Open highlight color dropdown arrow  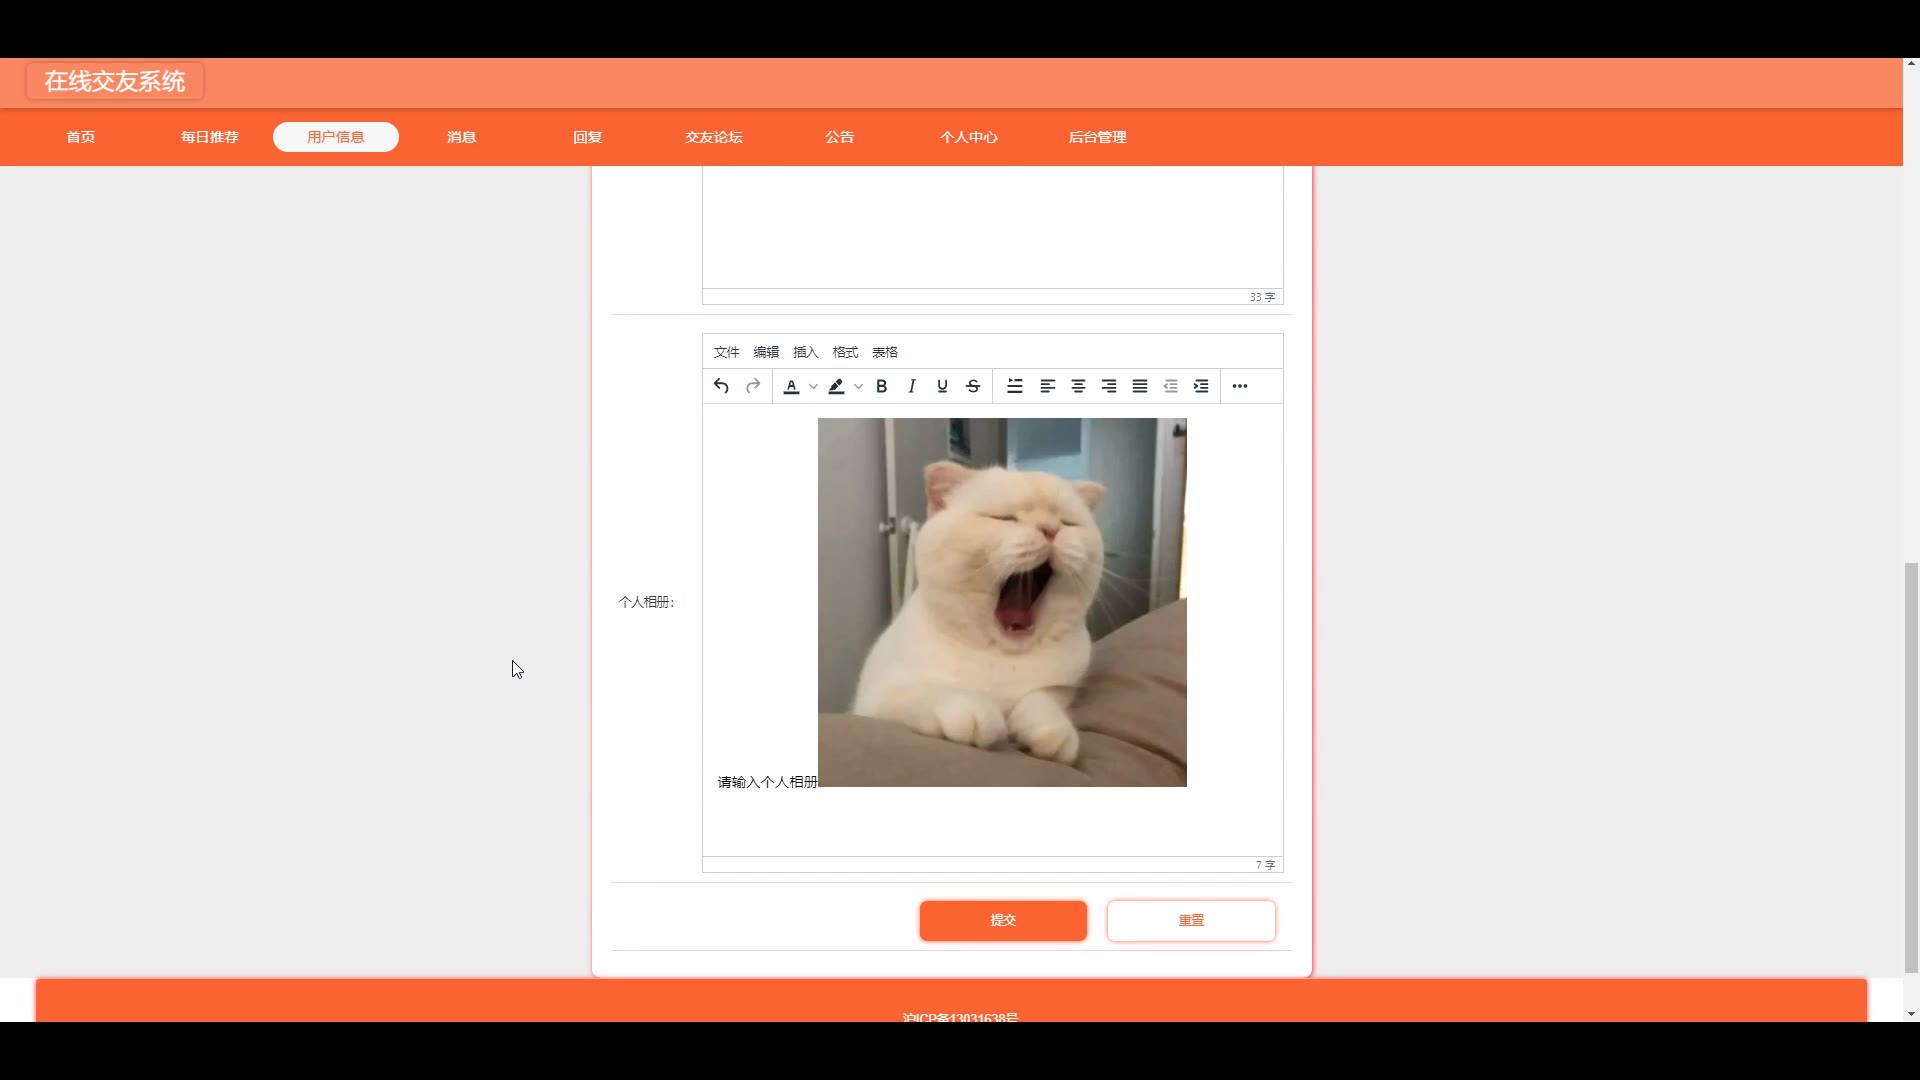pyautogui.click(x=858, y=386)
